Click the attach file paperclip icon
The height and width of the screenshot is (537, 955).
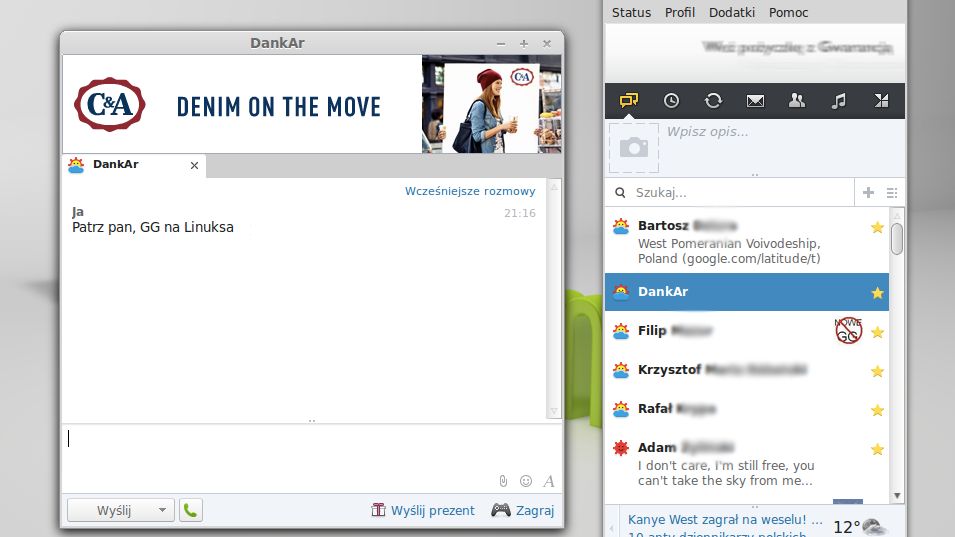tap(503, 481)
